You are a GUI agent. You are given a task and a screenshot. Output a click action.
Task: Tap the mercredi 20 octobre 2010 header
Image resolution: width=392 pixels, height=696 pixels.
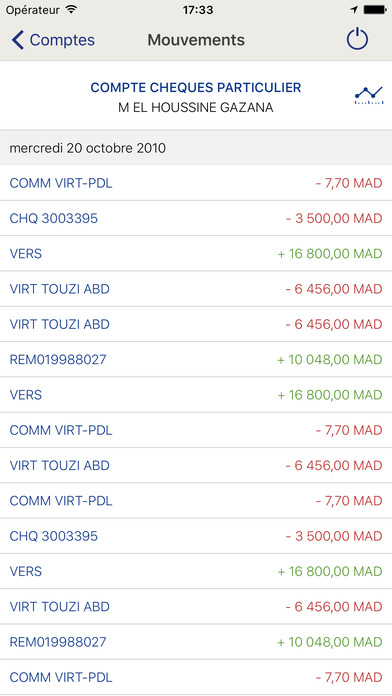coord(196,148)
